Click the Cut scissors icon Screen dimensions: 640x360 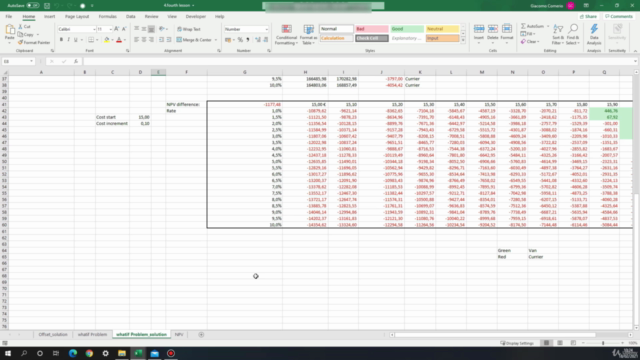point(20,27)
